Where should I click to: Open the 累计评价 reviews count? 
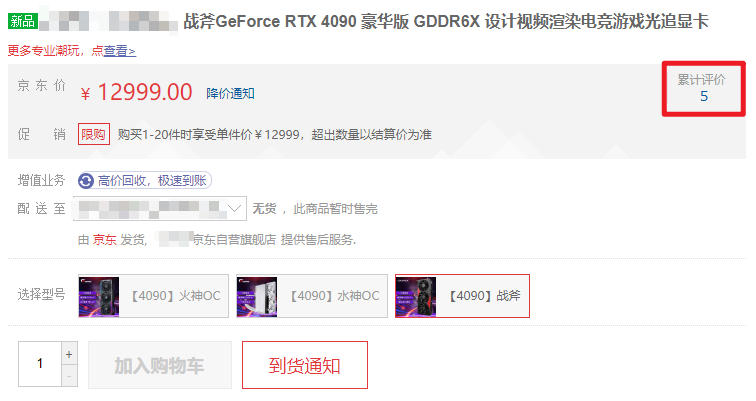point(703,88)
